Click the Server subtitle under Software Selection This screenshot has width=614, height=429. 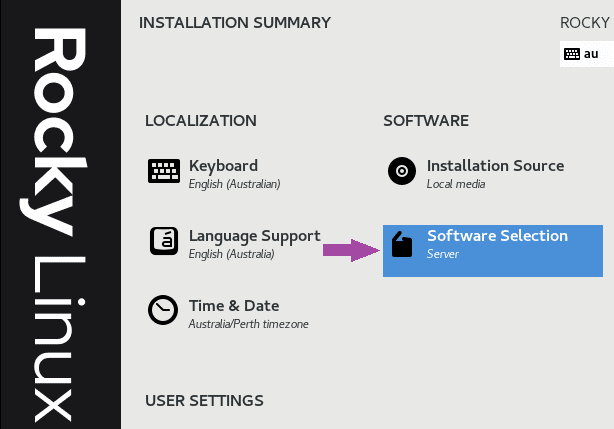point(442,254)
